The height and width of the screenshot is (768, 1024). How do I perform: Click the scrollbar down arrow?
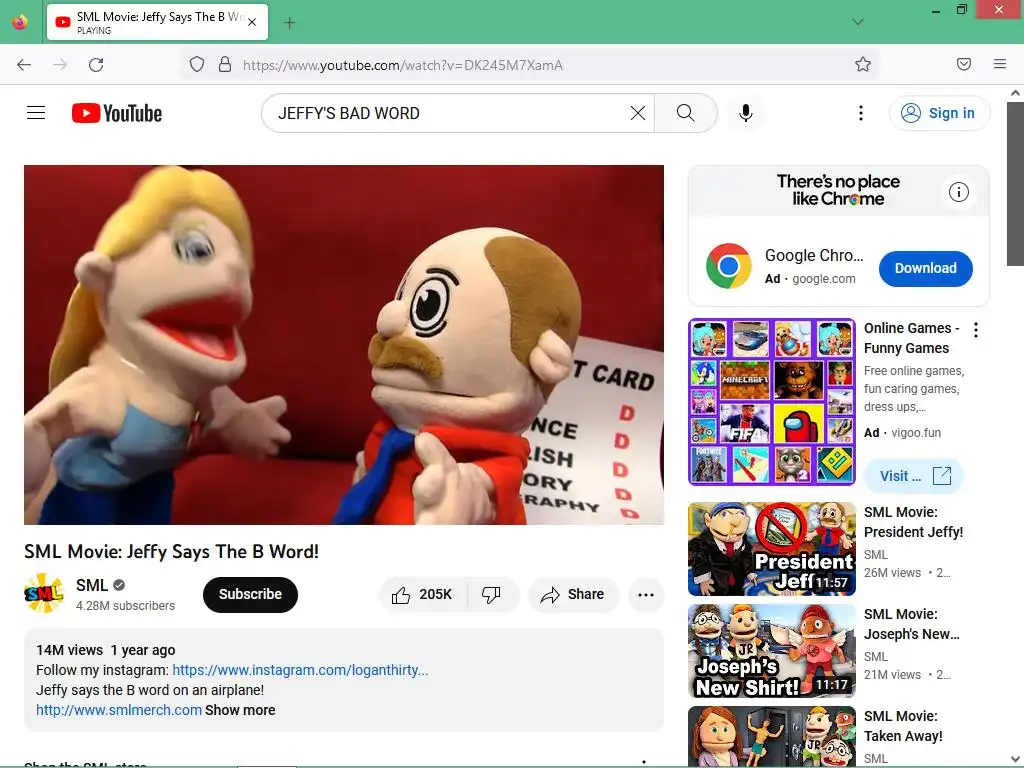click(x=1015, y=760)
